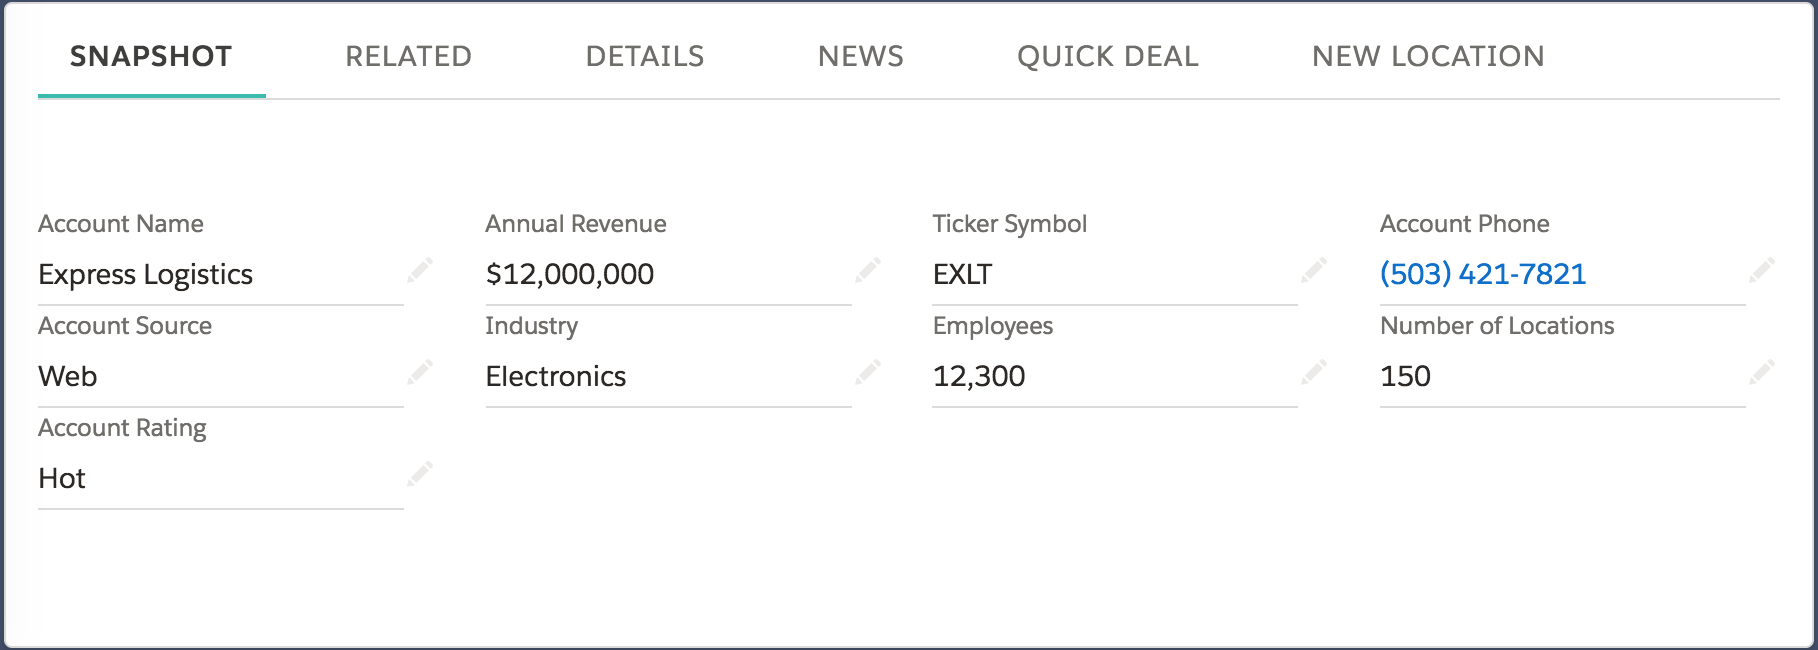This screenshot has height=650, width=1818.
Task: Open the New Location tab
Action: click(1428, 57)
